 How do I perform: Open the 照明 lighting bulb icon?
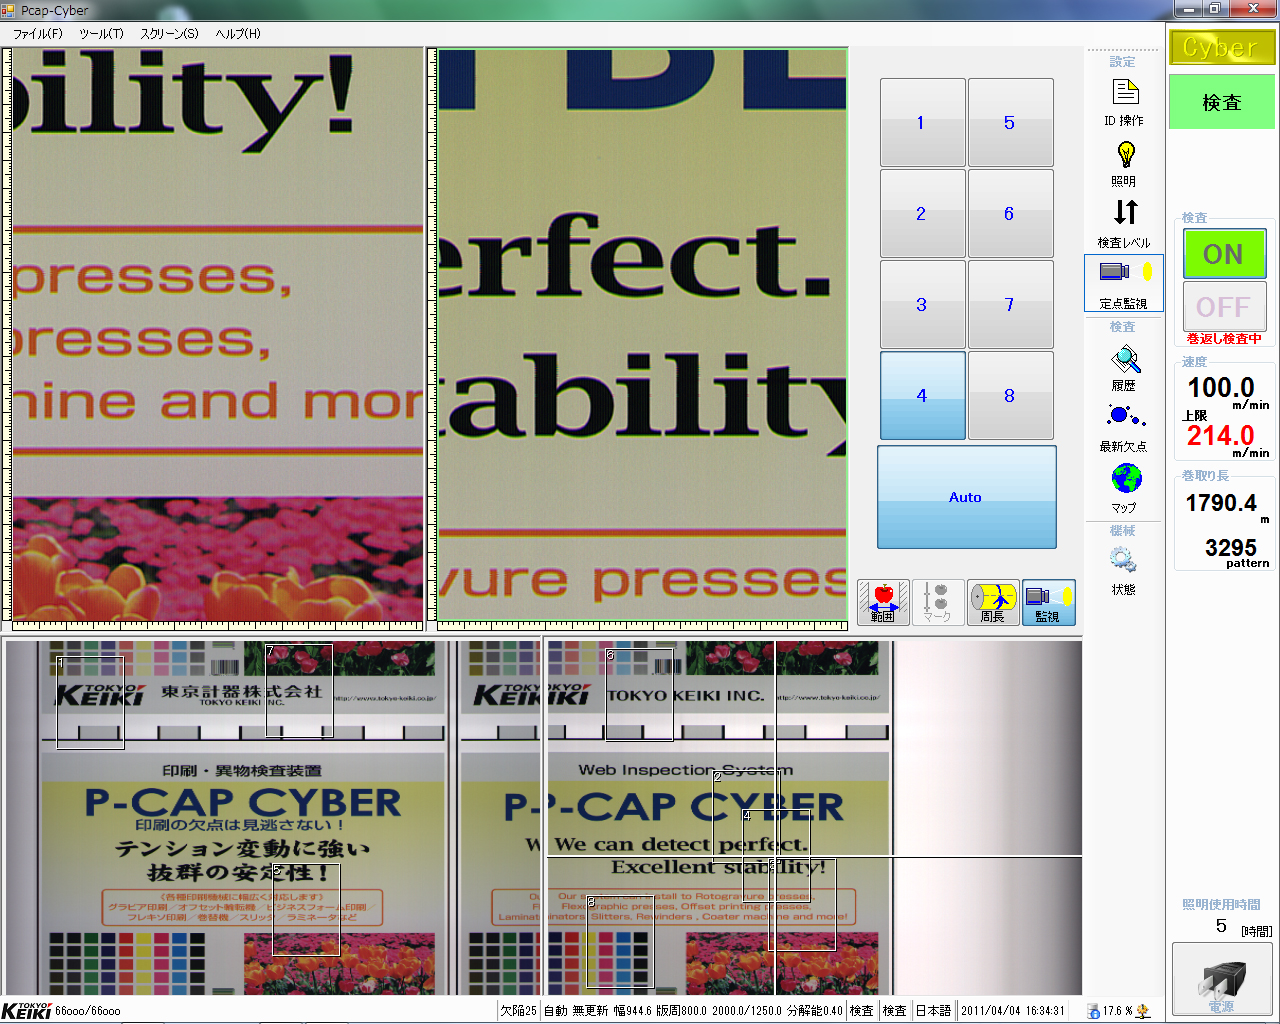click(x=1126, y=155)
